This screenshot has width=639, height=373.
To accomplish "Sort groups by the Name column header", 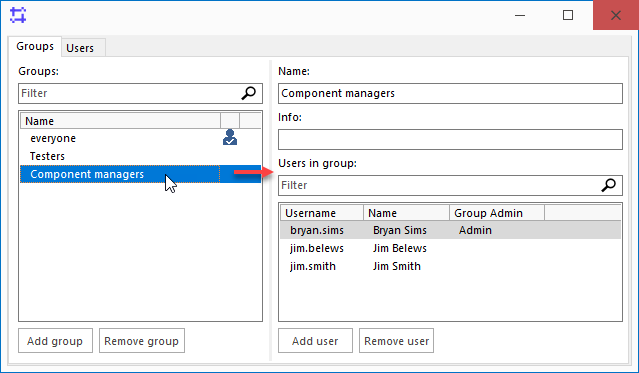I will (120, 121).
